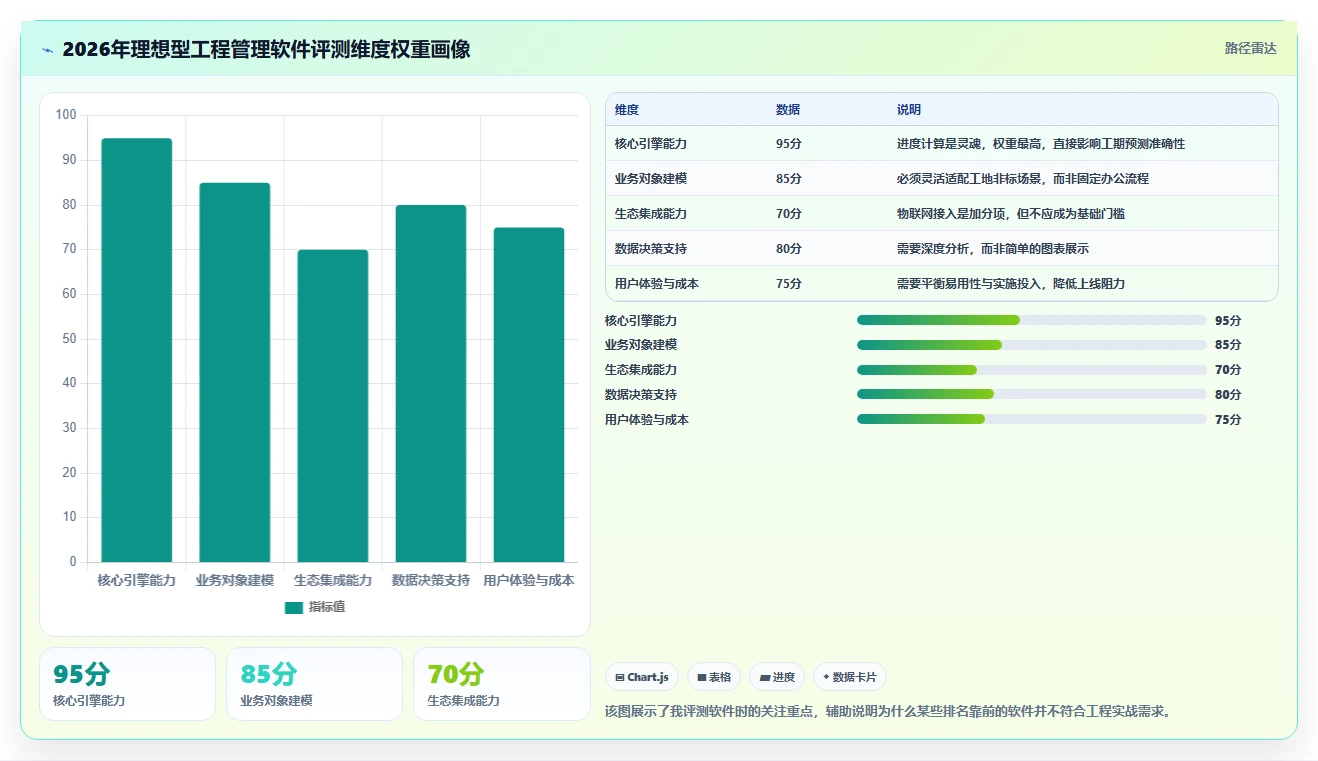
Task: Click the lightning icon beside the title
Action: 48,50
